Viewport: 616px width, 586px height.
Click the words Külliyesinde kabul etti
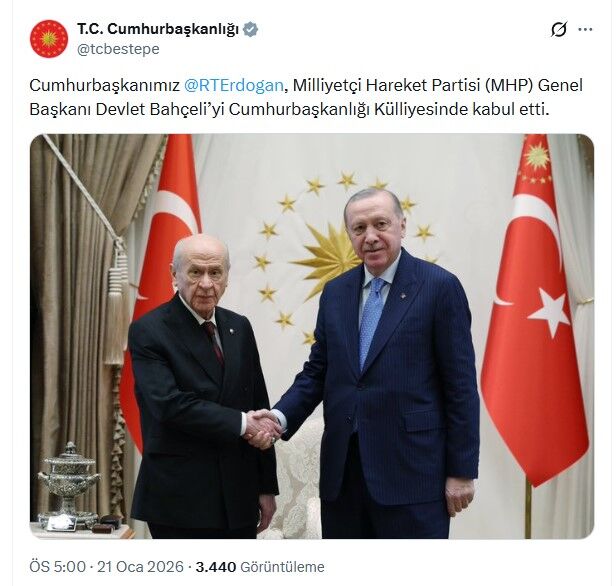pyautogui.click(x=461, y=110)
